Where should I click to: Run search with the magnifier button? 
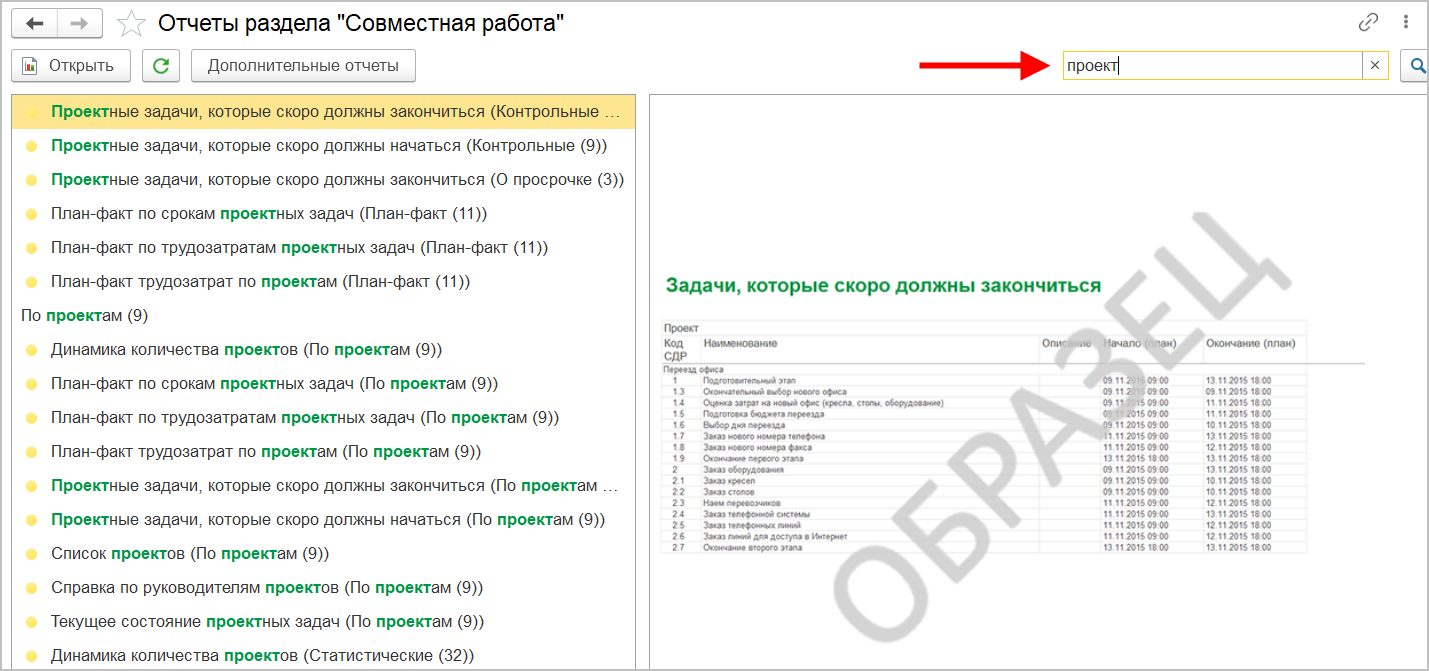(1415, 66)
